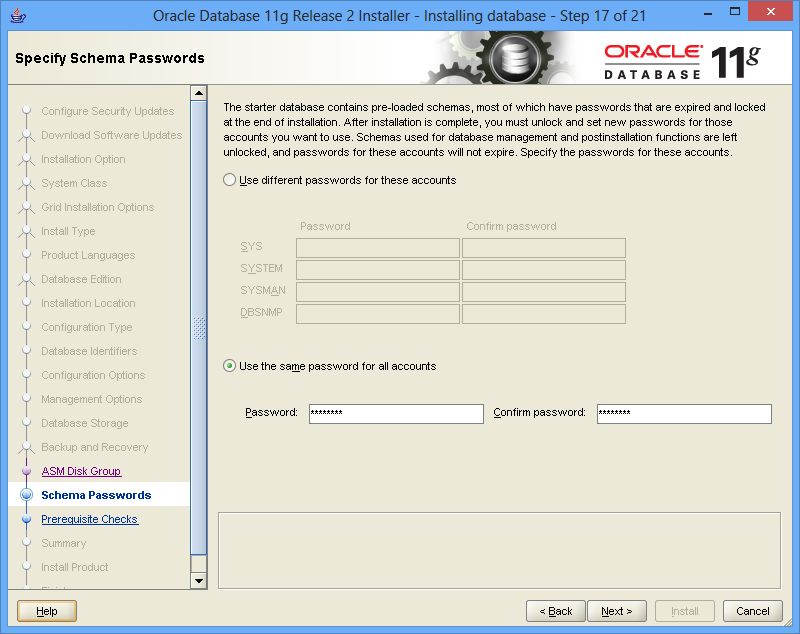The width and height of the screenshot is (800, 634).
Task: Click the 'Installation Location' step text
Action: click(x=88, y=303)
